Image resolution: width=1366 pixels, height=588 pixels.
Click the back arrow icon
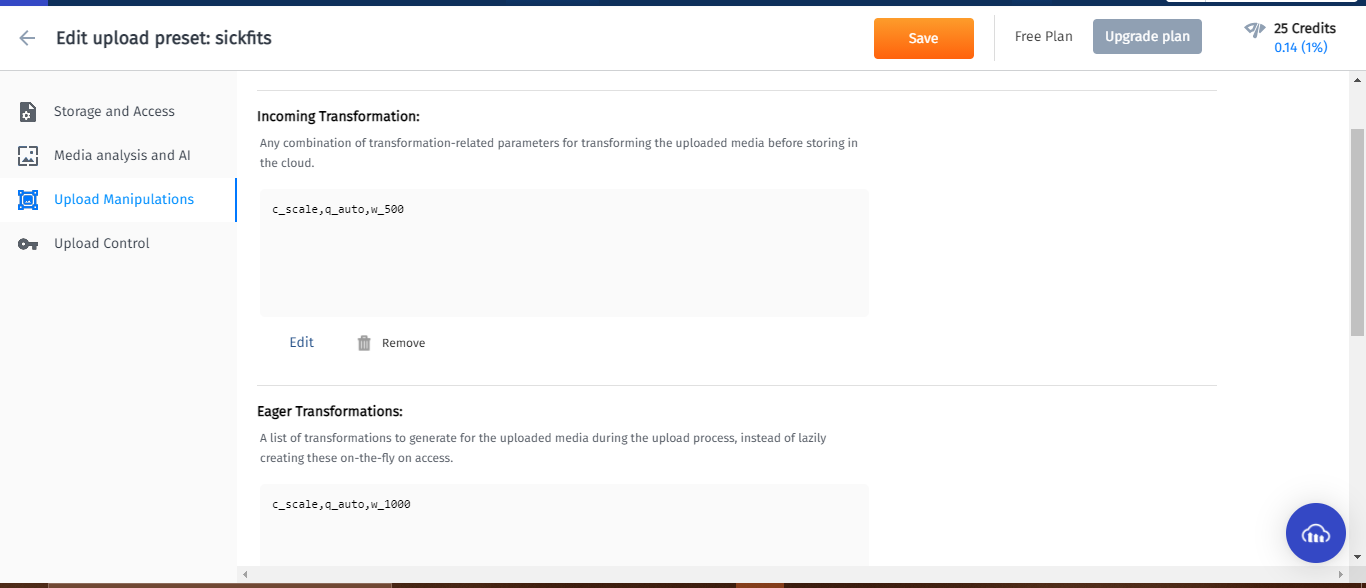pyautogui.click(x=27, y=38)
